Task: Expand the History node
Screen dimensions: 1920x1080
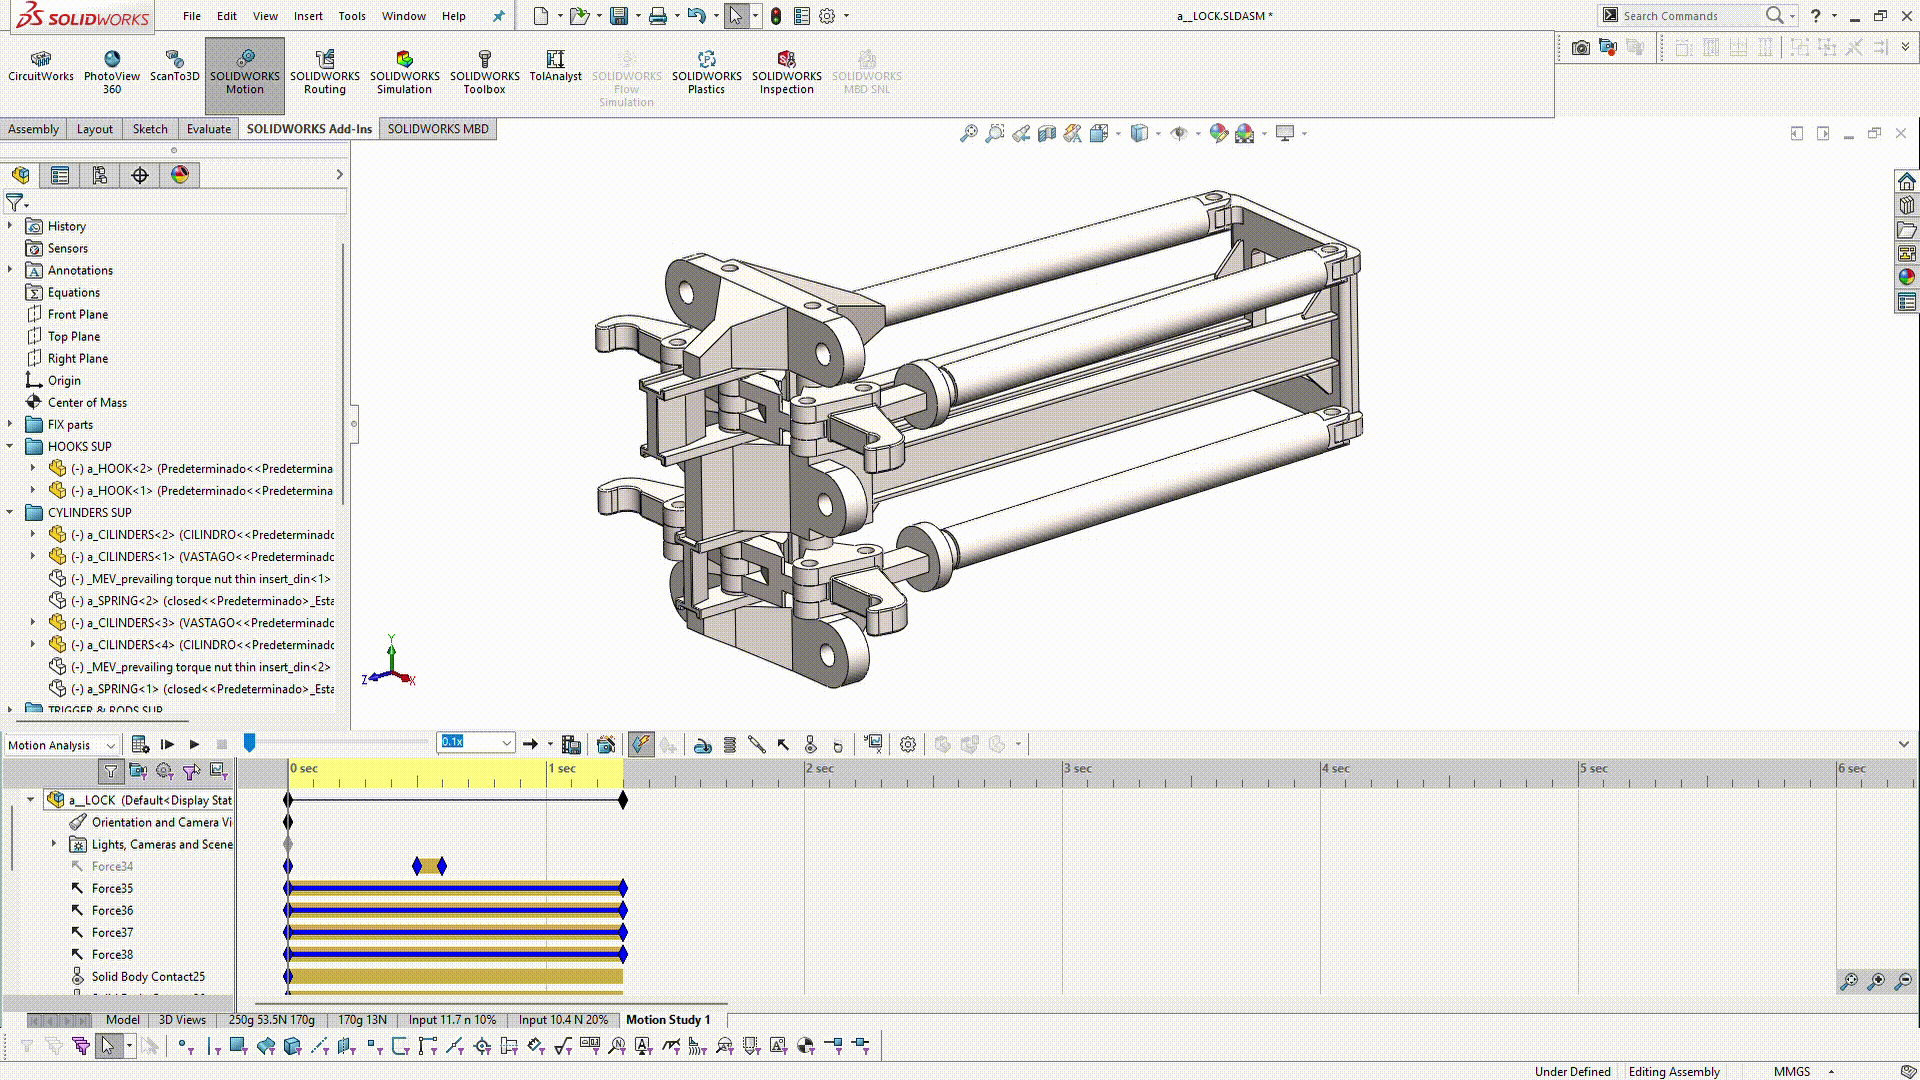Action: click(10, 226)
